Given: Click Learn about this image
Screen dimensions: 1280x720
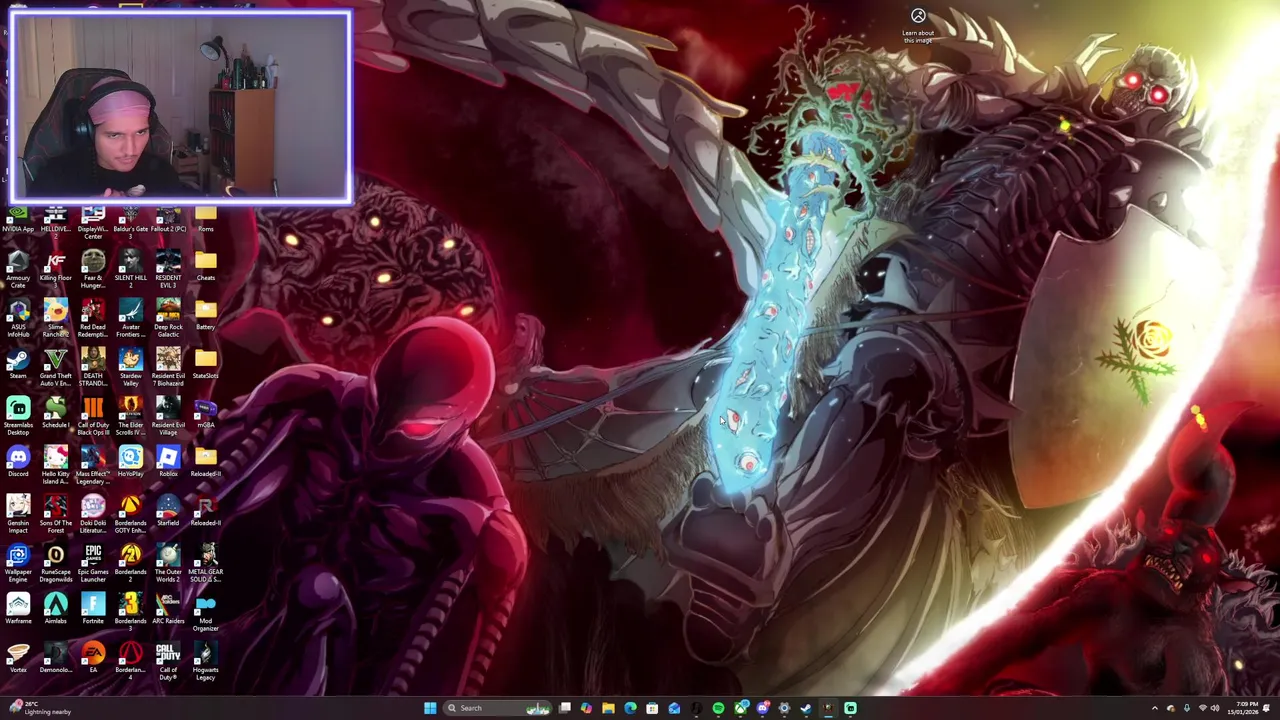Looking at the screenshot, I should (918, 27).
